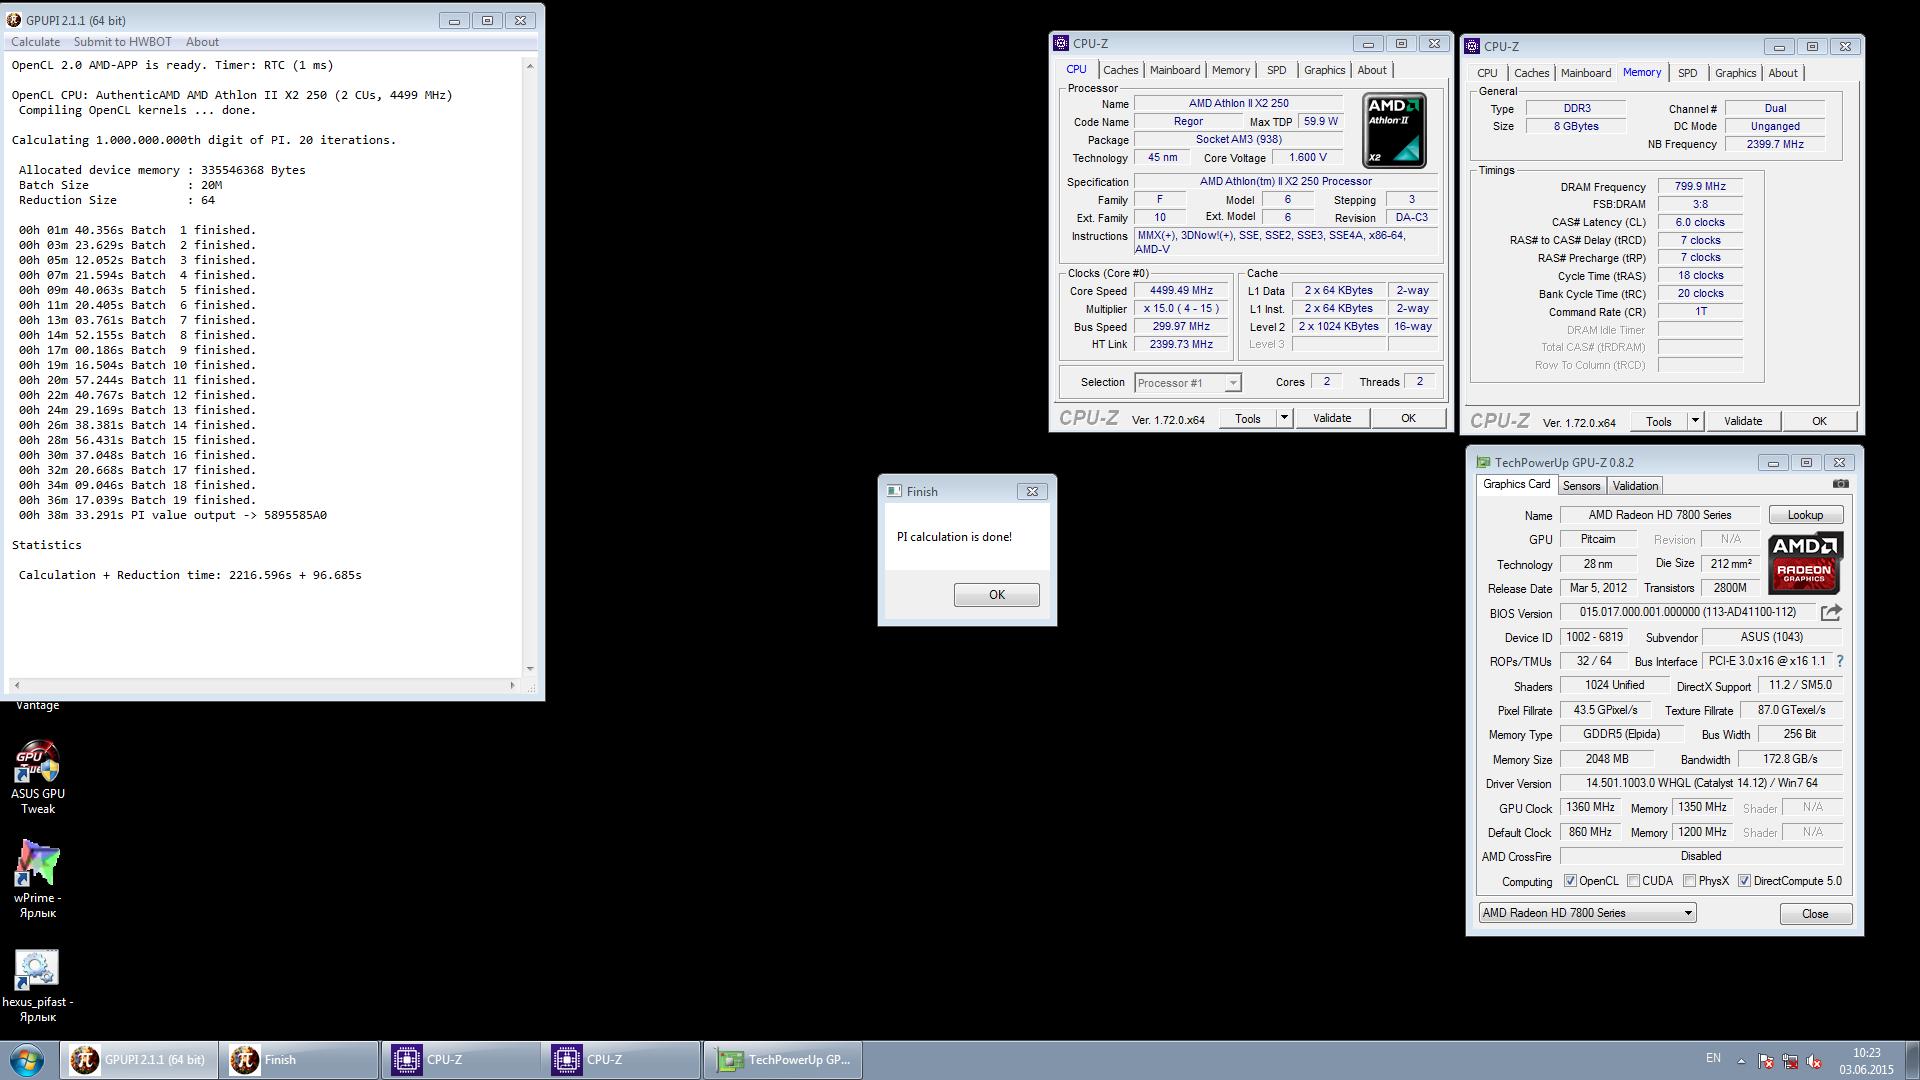The height and width of the screenshot is (1080, 1920).
Task: Switch to Mainboard tab in left CPU-Z
Action: click(1174, 70)
